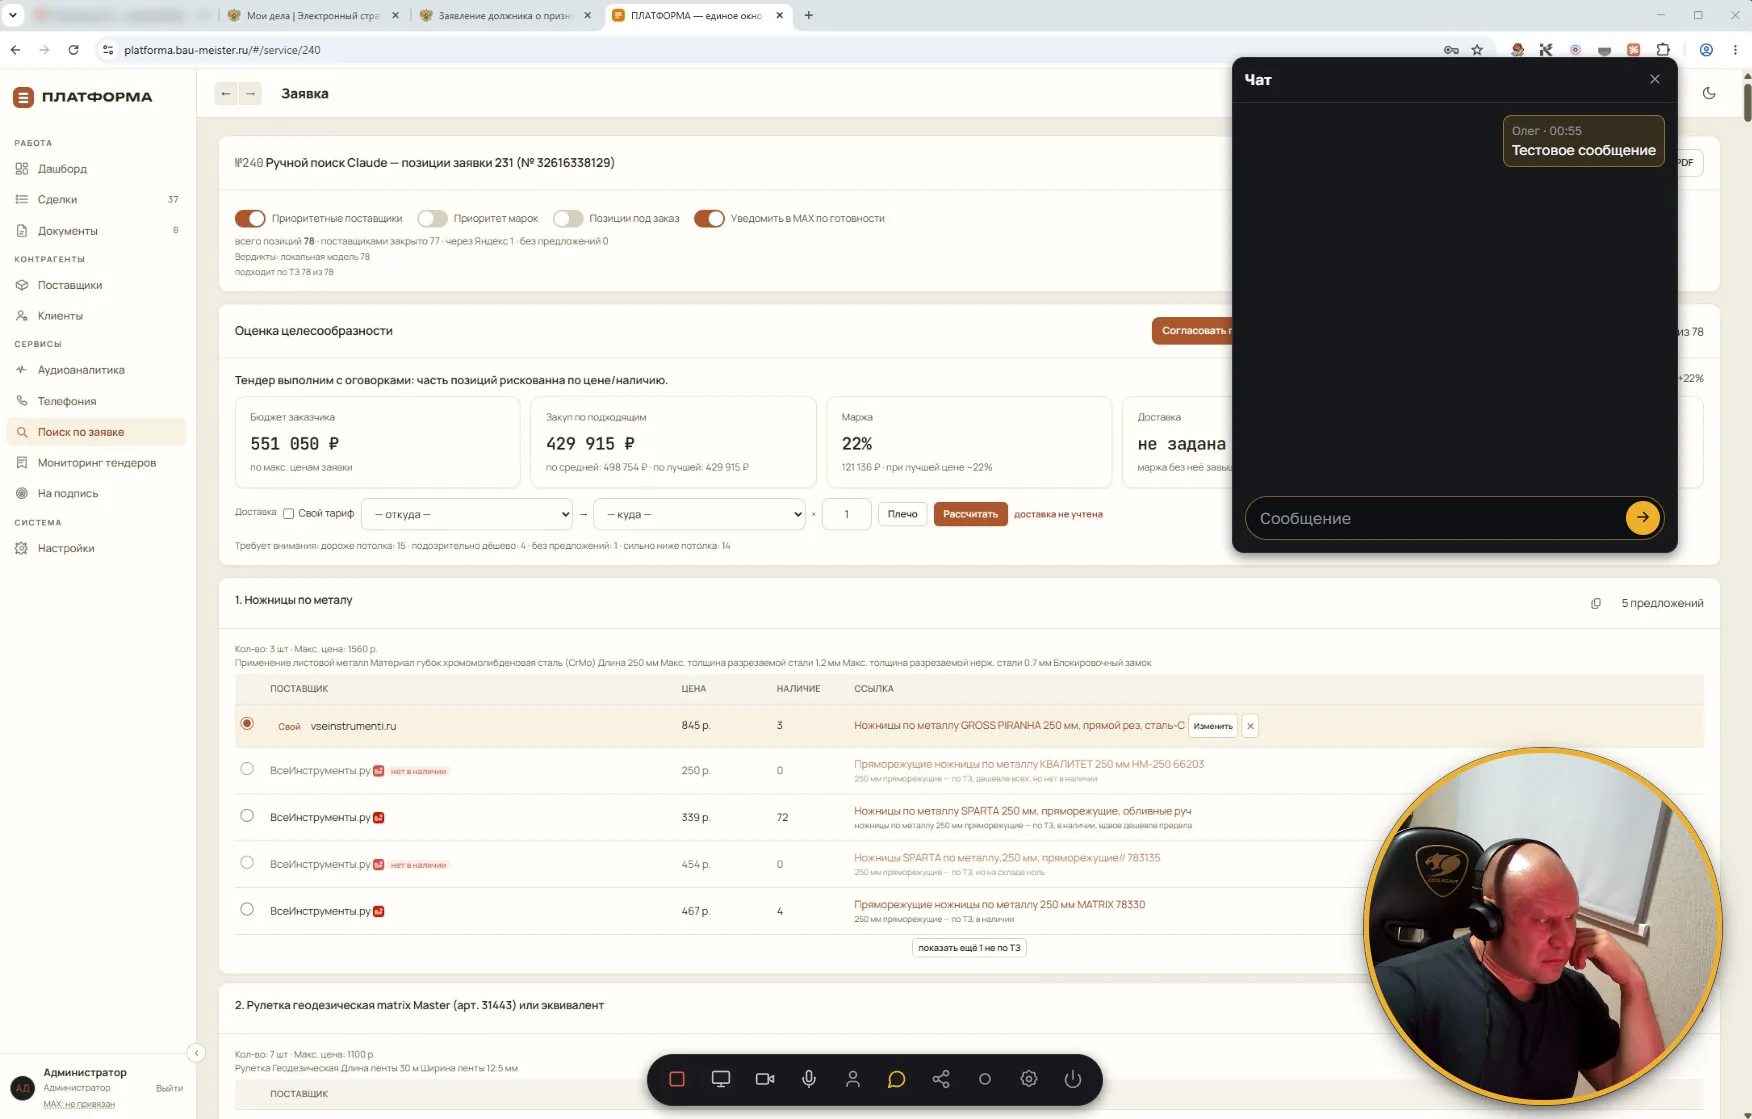Toggle Приоритетные поставщики switch
This screenshot has width=1752, height=1119.
[250, 218]
